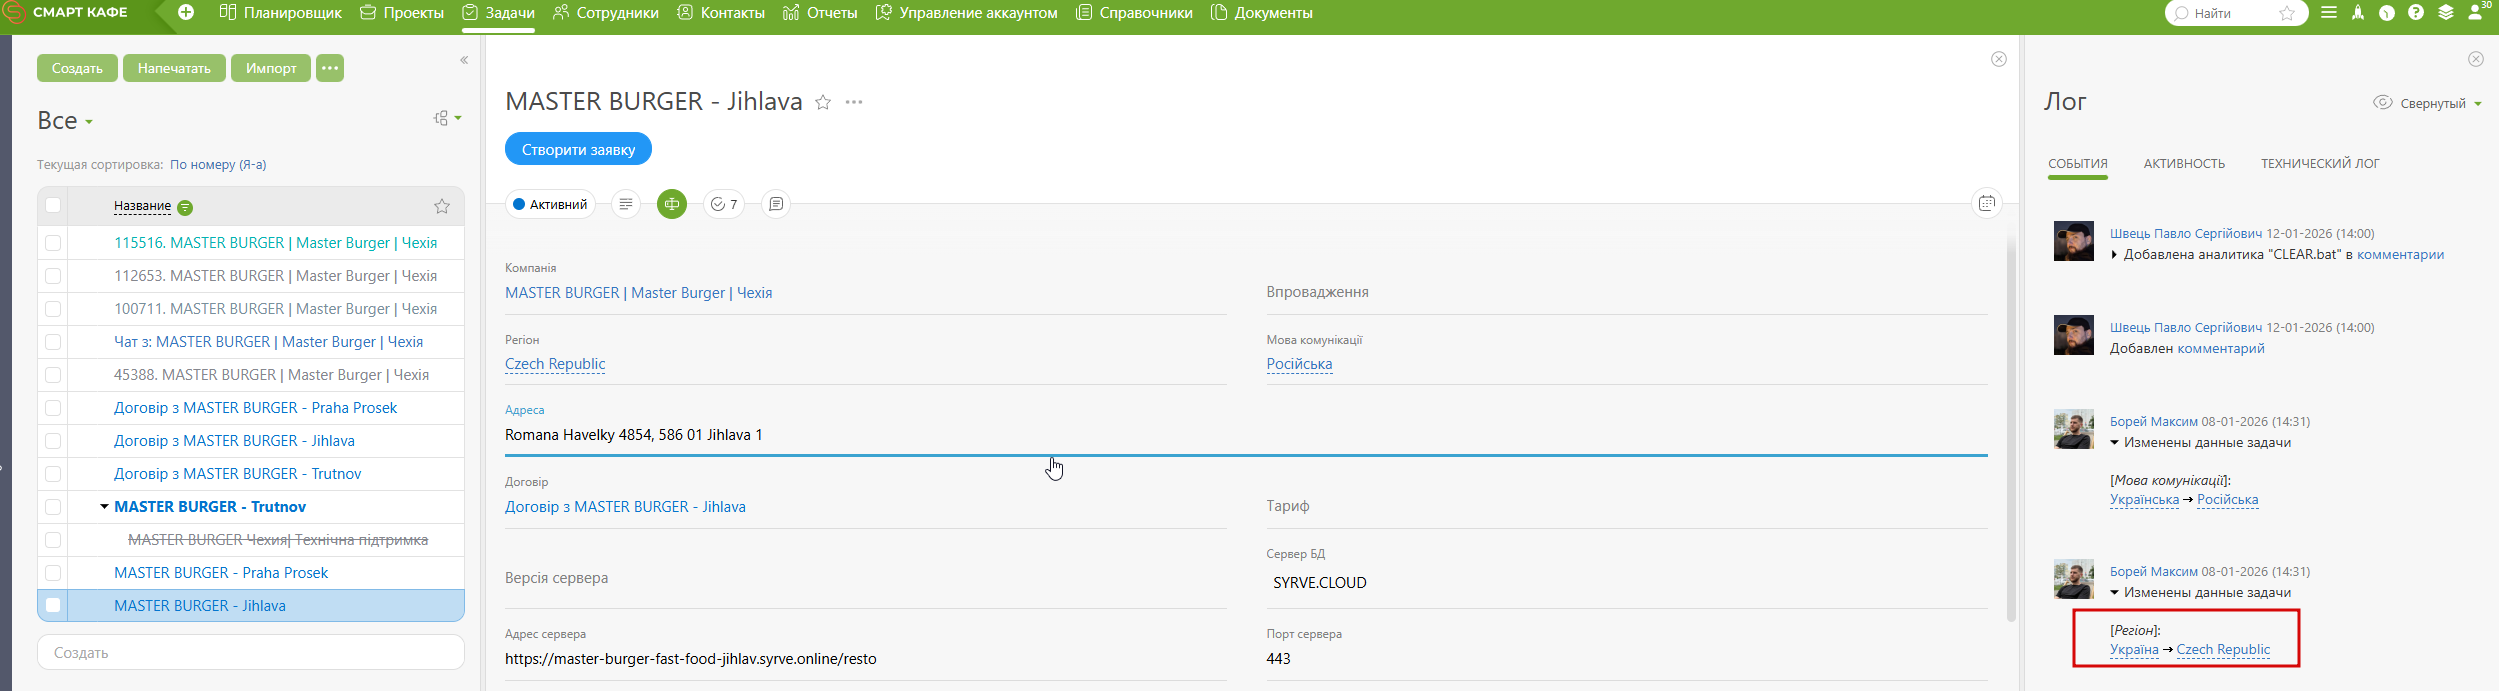Favorite the MASTER BURGER - Jihlava task star
This screenshot has width=2499, height=691.
pyautogui.click(x=823, y=102)
